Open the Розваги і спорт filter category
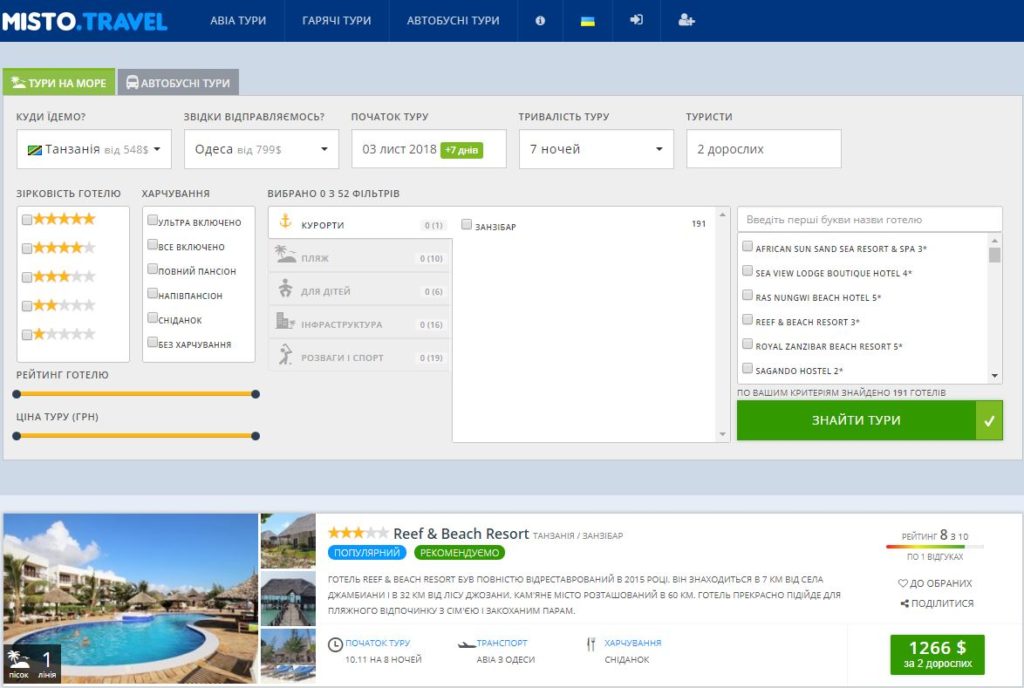This screenshot has height=688, width=1024. [359, 357]
